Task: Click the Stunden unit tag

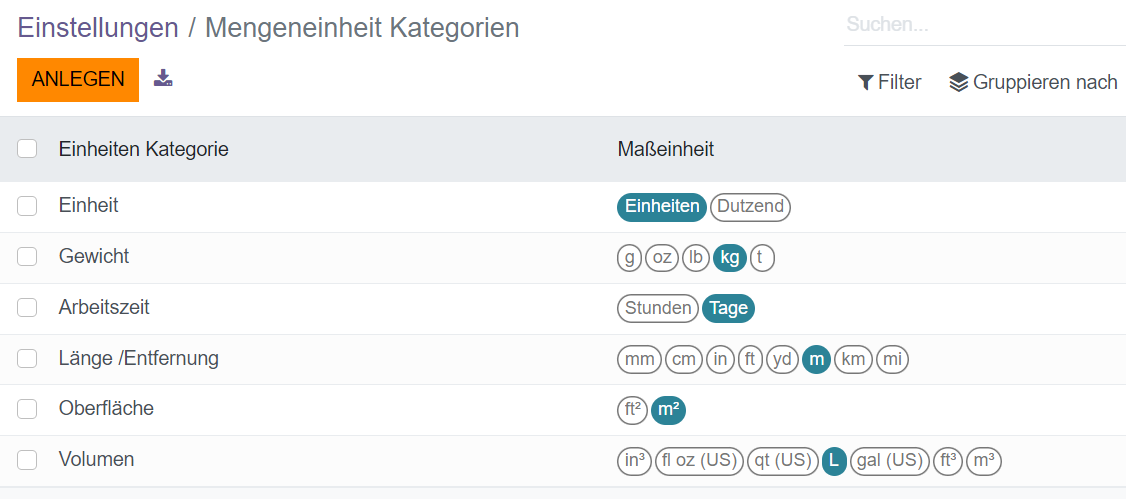Action: pos(658,308)
